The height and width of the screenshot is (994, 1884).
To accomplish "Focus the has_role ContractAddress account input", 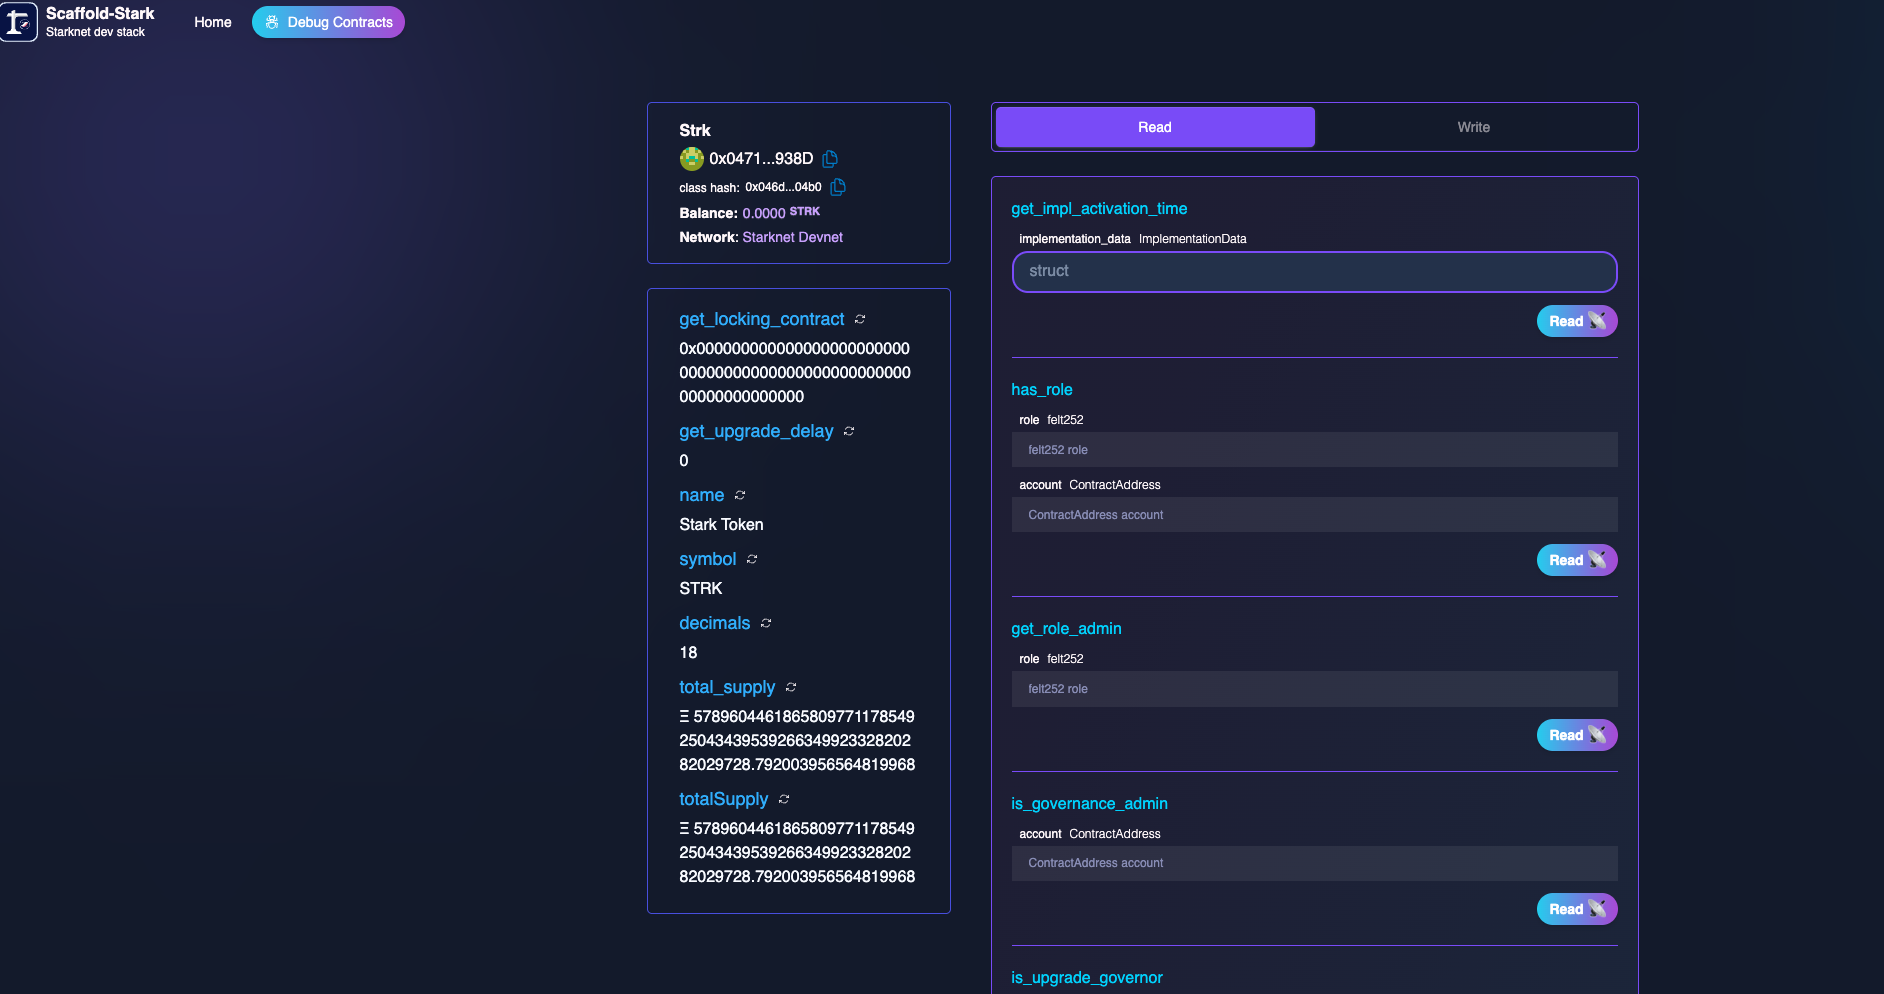I will pos(1315,515).
